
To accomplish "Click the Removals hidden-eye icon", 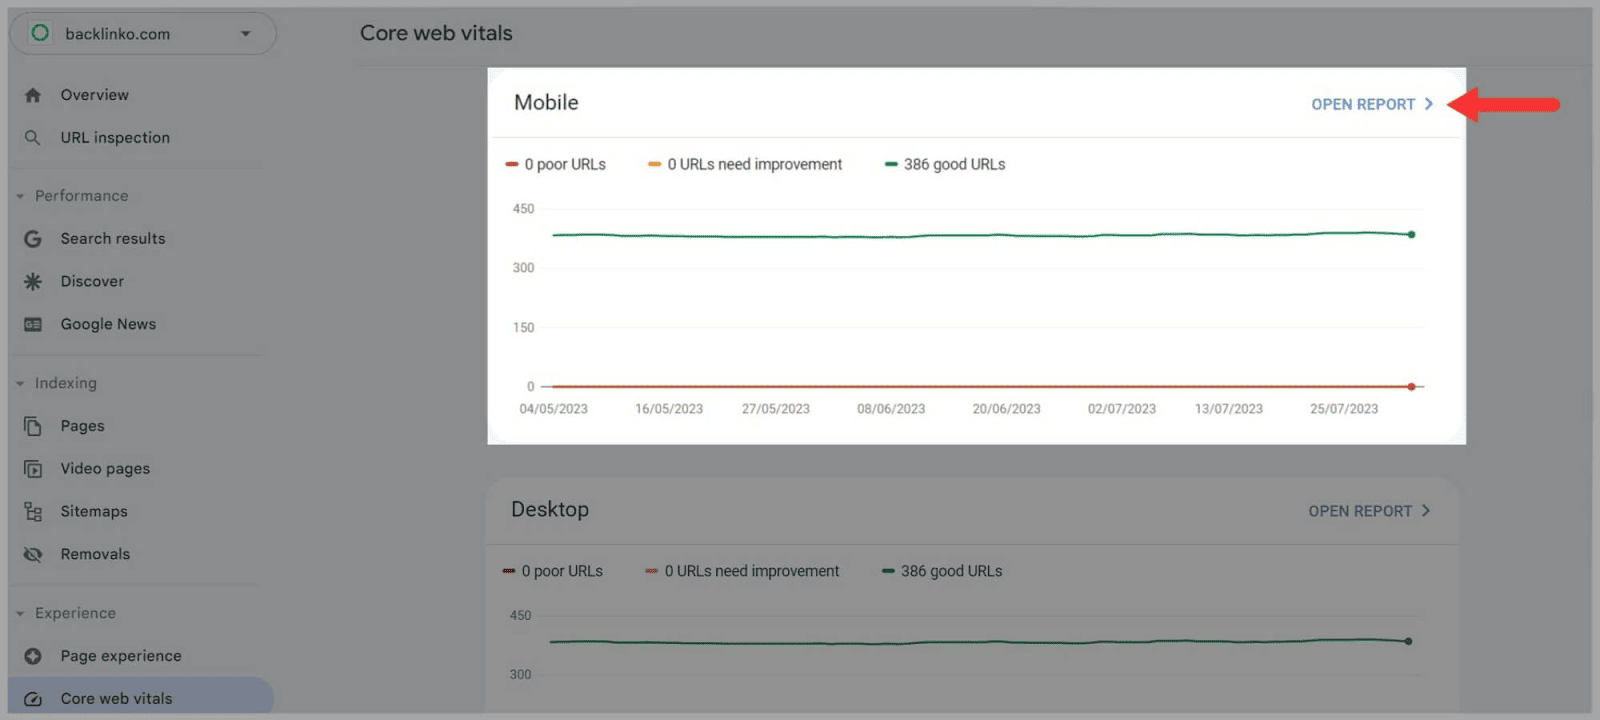I will tap(33, 554).
